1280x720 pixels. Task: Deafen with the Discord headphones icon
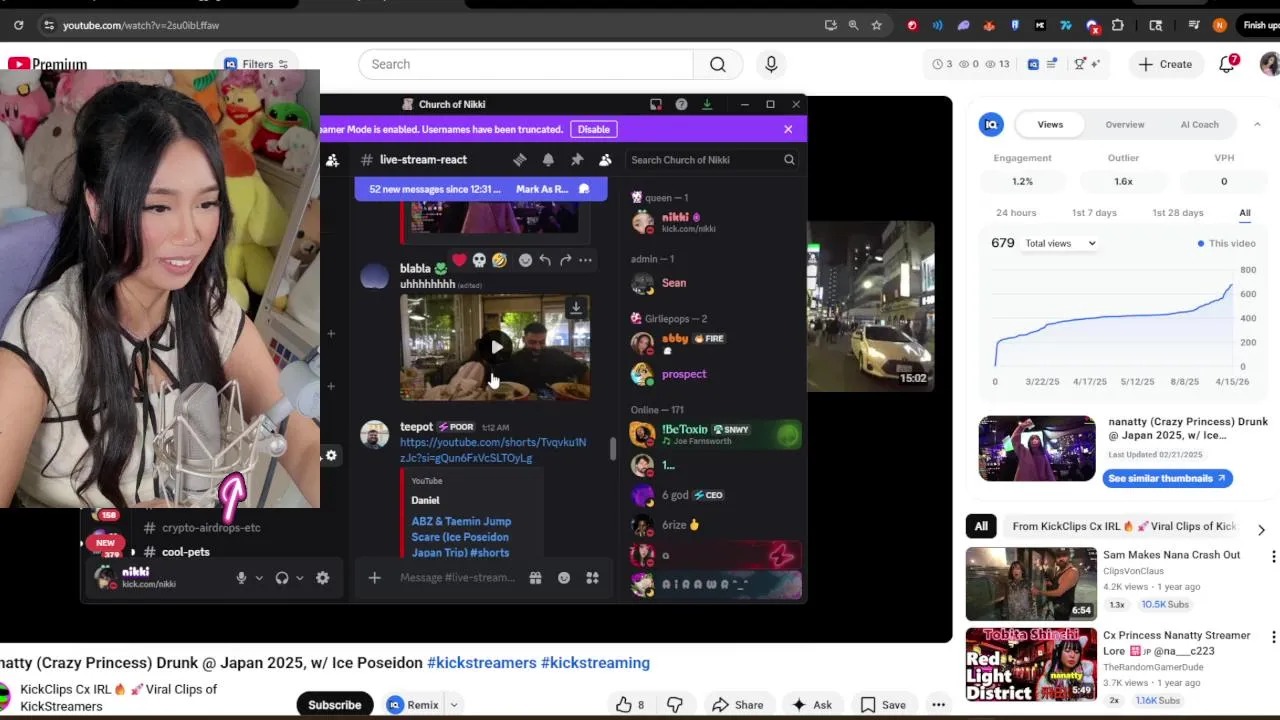tap(282, 578)
